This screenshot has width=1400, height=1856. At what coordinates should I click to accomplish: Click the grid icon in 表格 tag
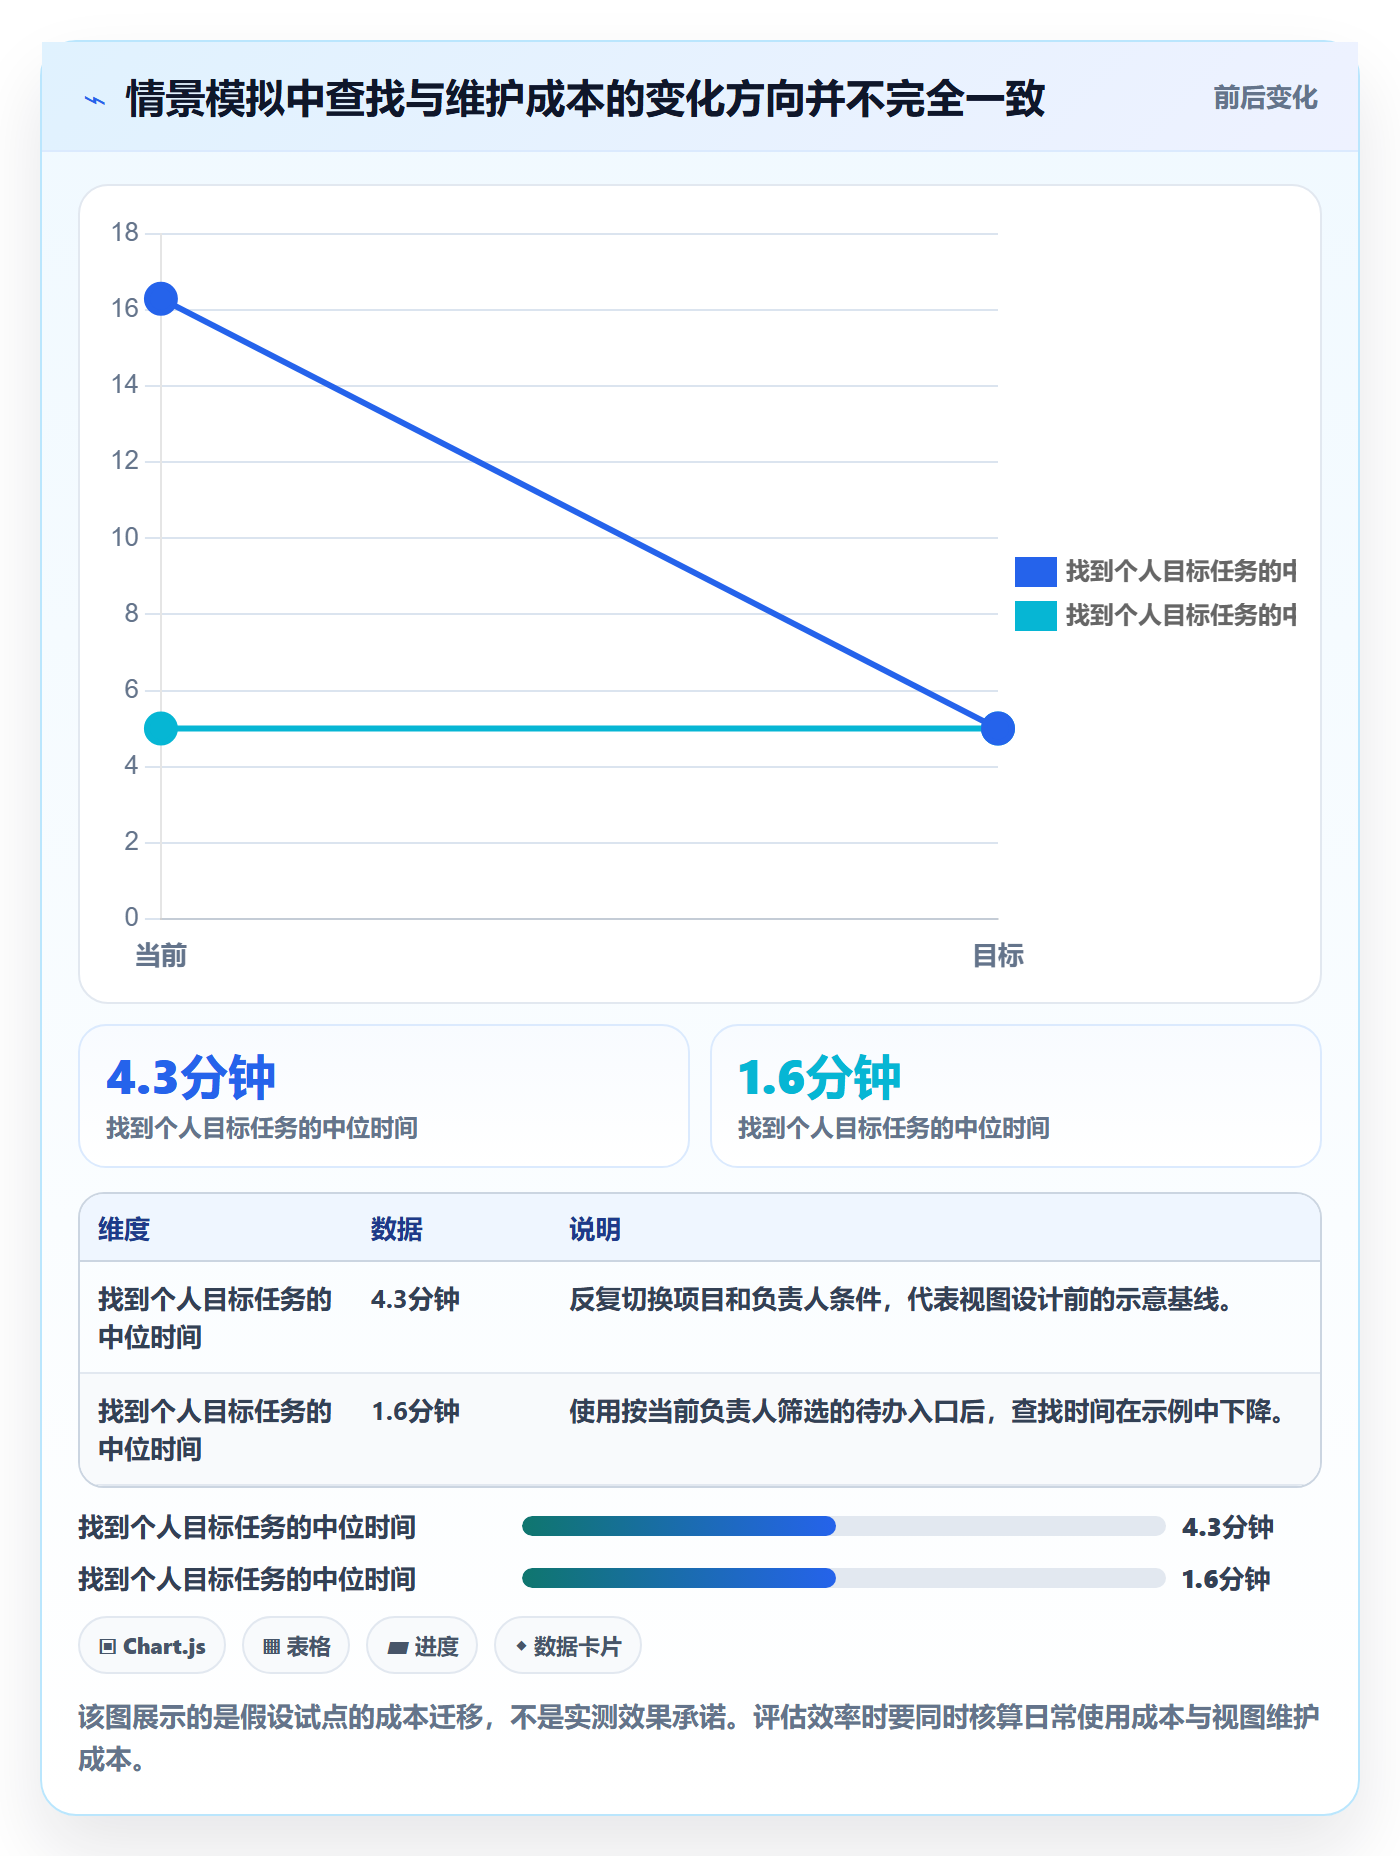point(271,1646)
